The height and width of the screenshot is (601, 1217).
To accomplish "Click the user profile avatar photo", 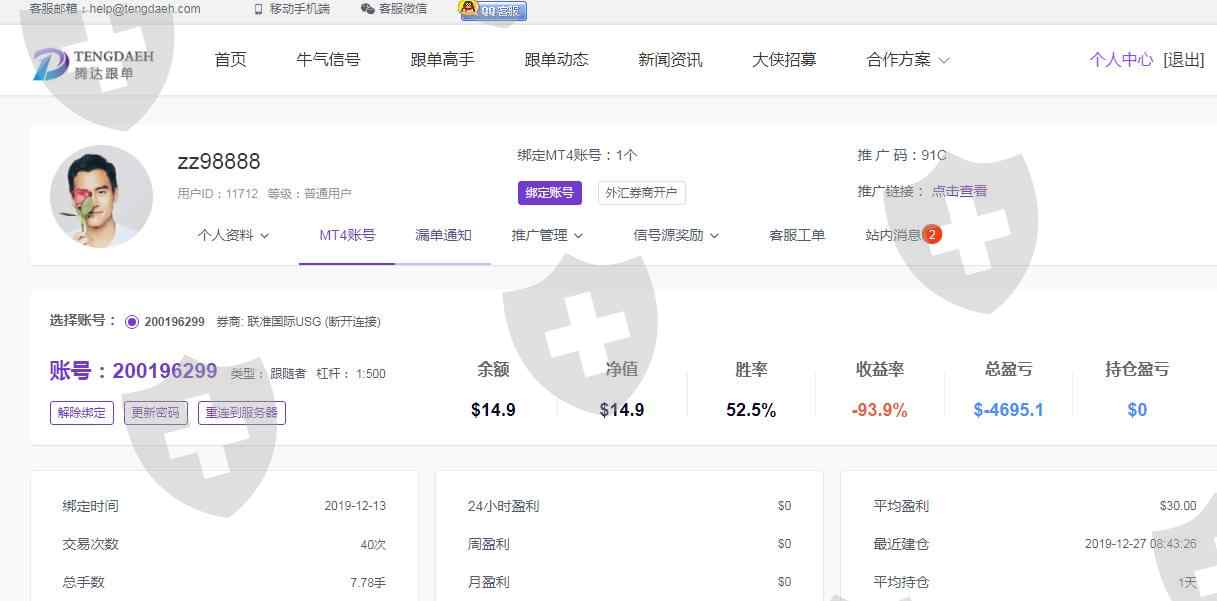I will pos(101,196).
